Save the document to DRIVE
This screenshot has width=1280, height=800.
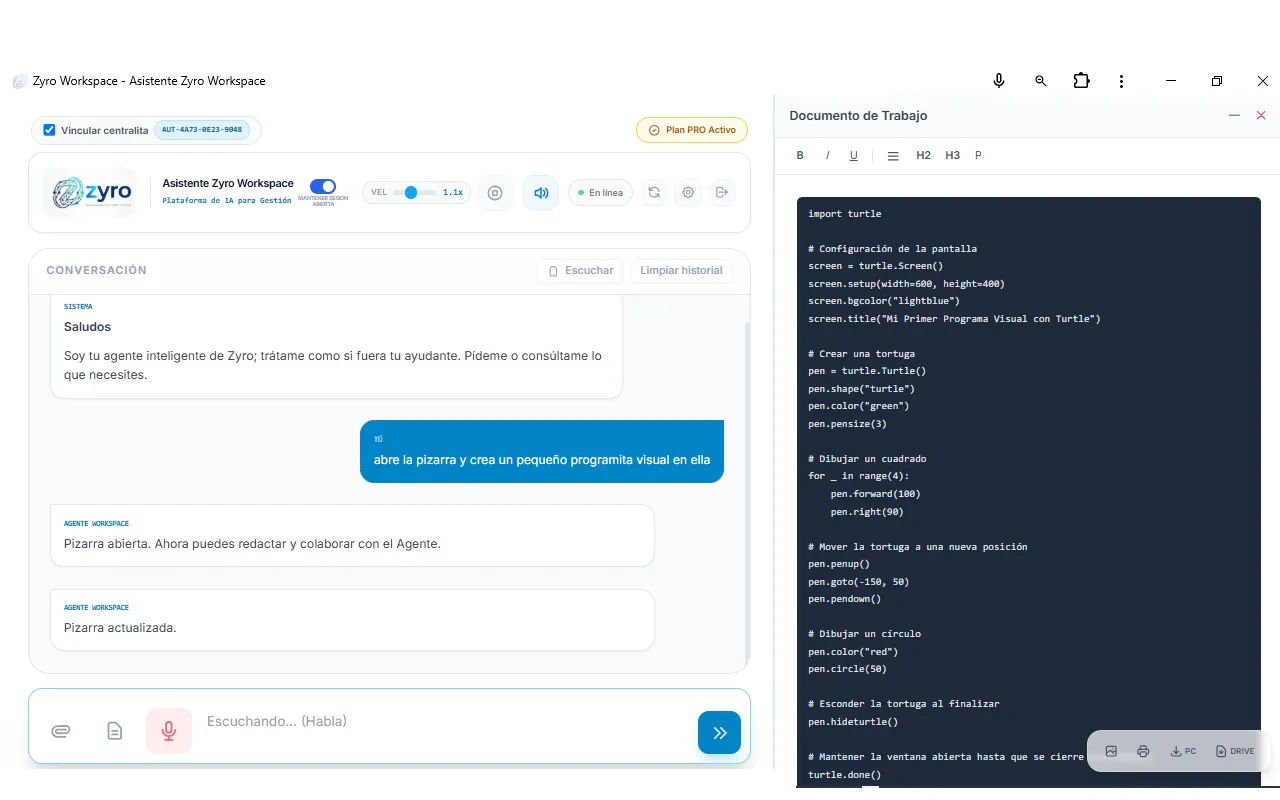coord(1235,751)
